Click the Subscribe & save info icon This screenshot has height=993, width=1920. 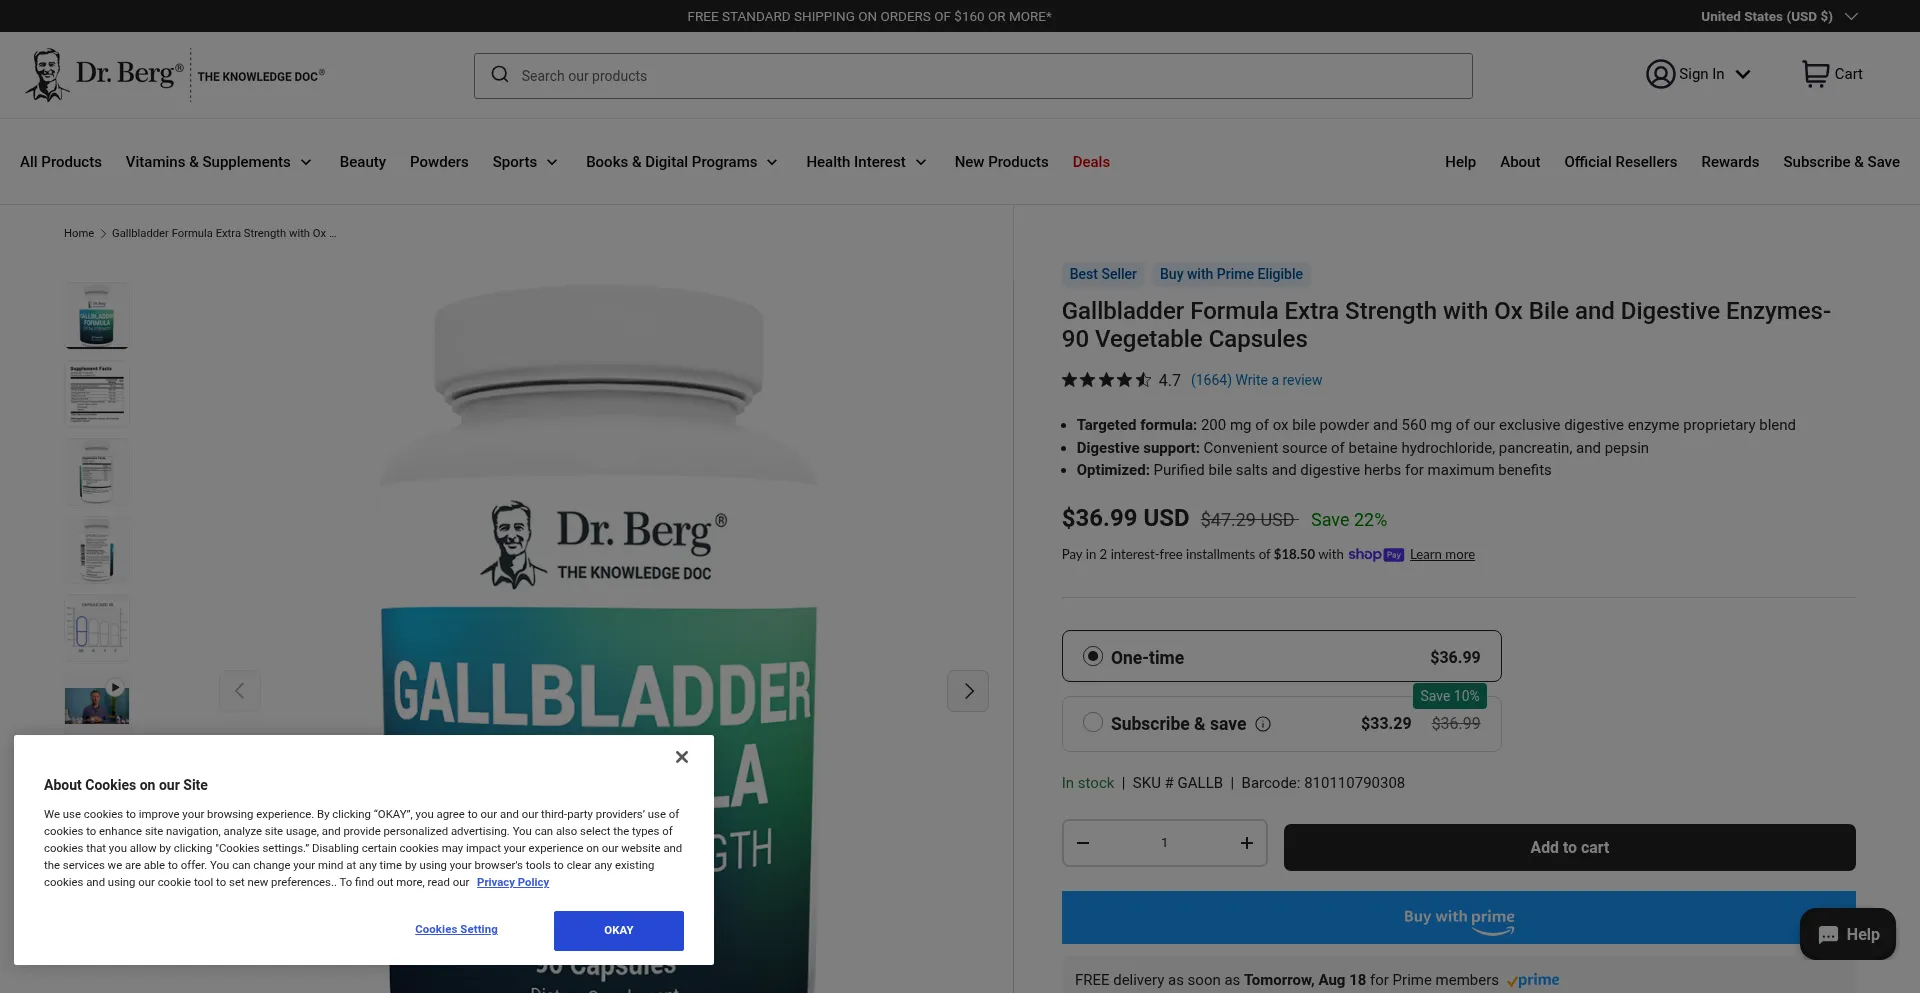click(1263, 724)
